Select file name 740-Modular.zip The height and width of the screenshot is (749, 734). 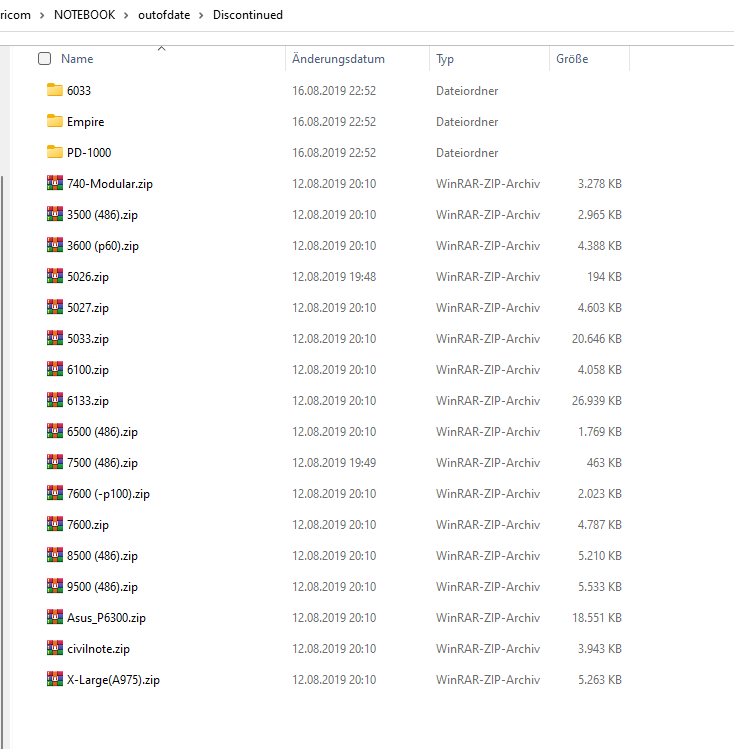click(x=110, y=183)
